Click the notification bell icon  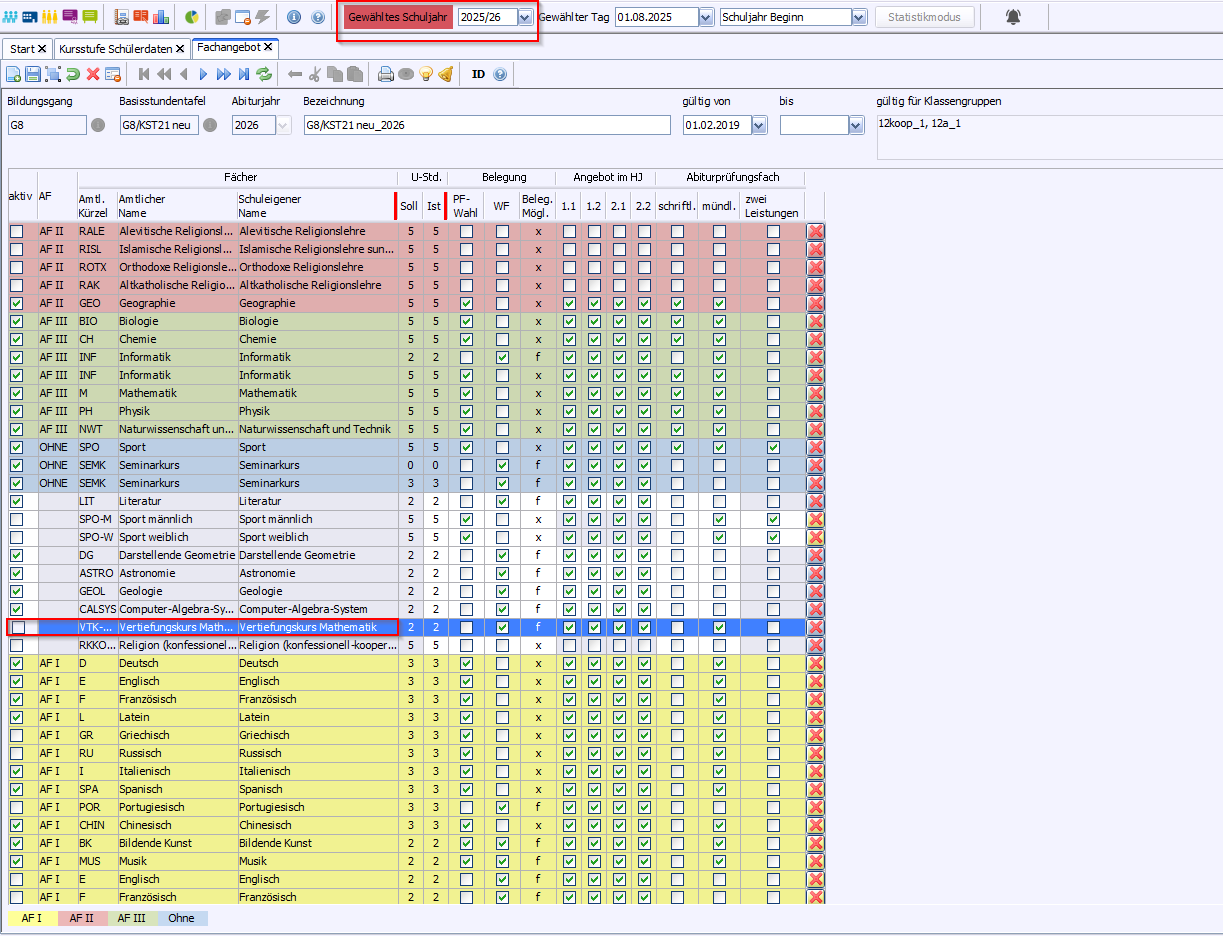(x=1013, y=17)
